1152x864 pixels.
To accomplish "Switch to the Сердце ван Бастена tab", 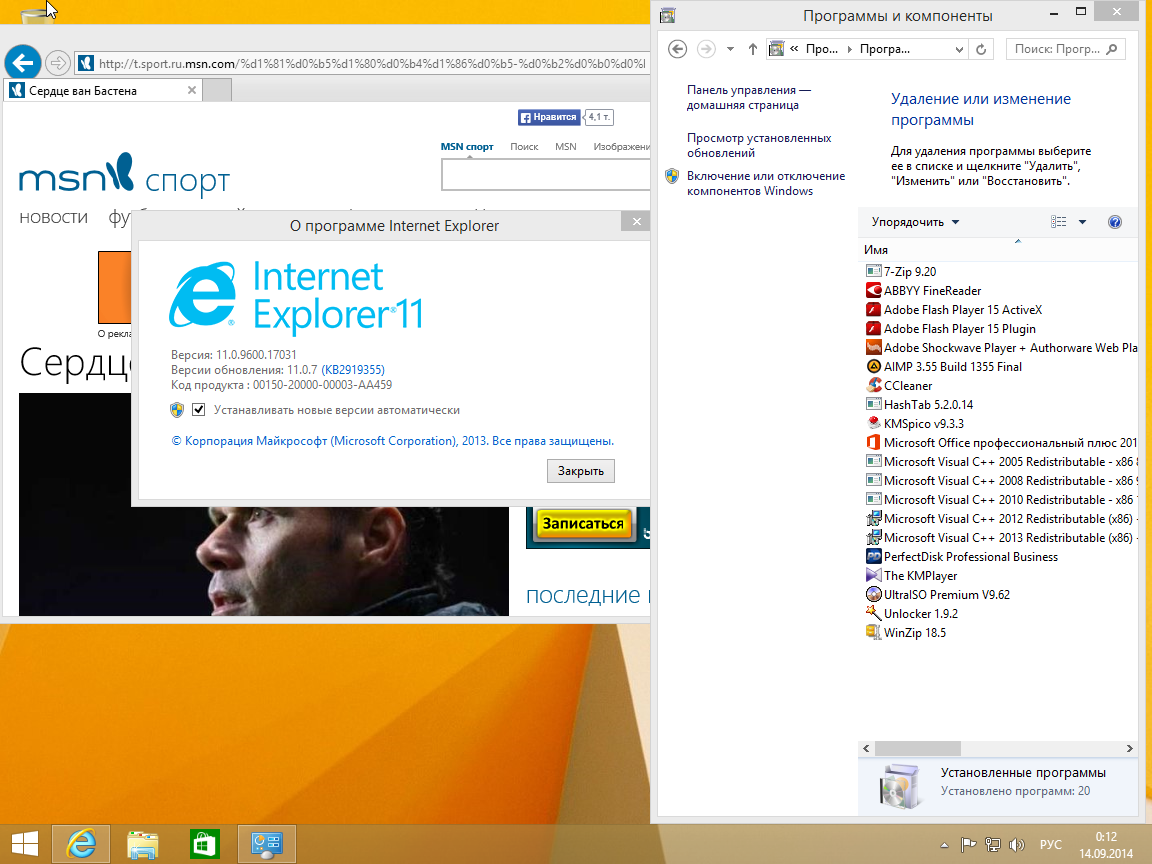I will pos(103,90).
